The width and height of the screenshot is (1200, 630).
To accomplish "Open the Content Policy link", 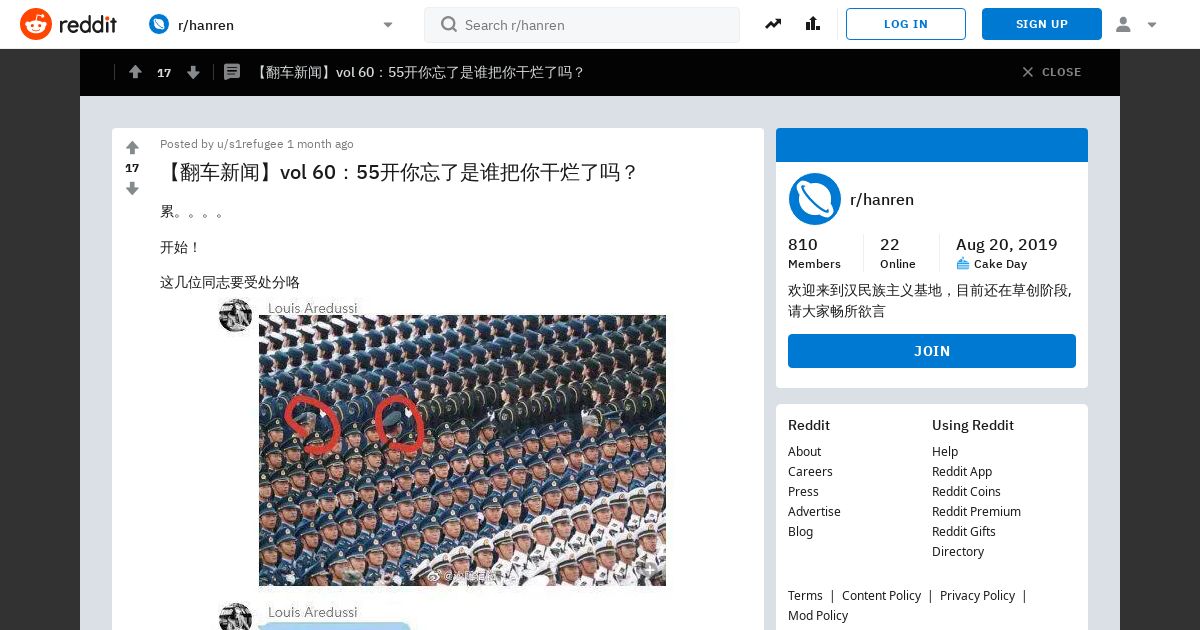I will pos(881,595).
